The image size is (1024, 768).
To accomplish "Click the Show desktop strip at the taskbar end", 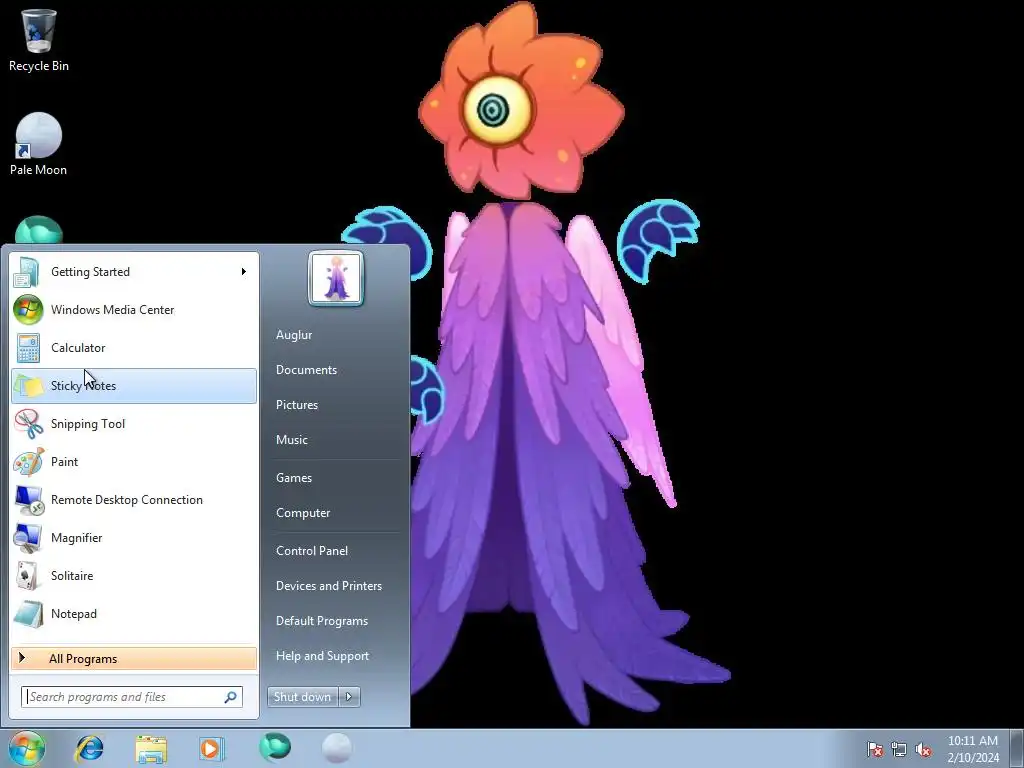I will click(x=1019, y=748).
